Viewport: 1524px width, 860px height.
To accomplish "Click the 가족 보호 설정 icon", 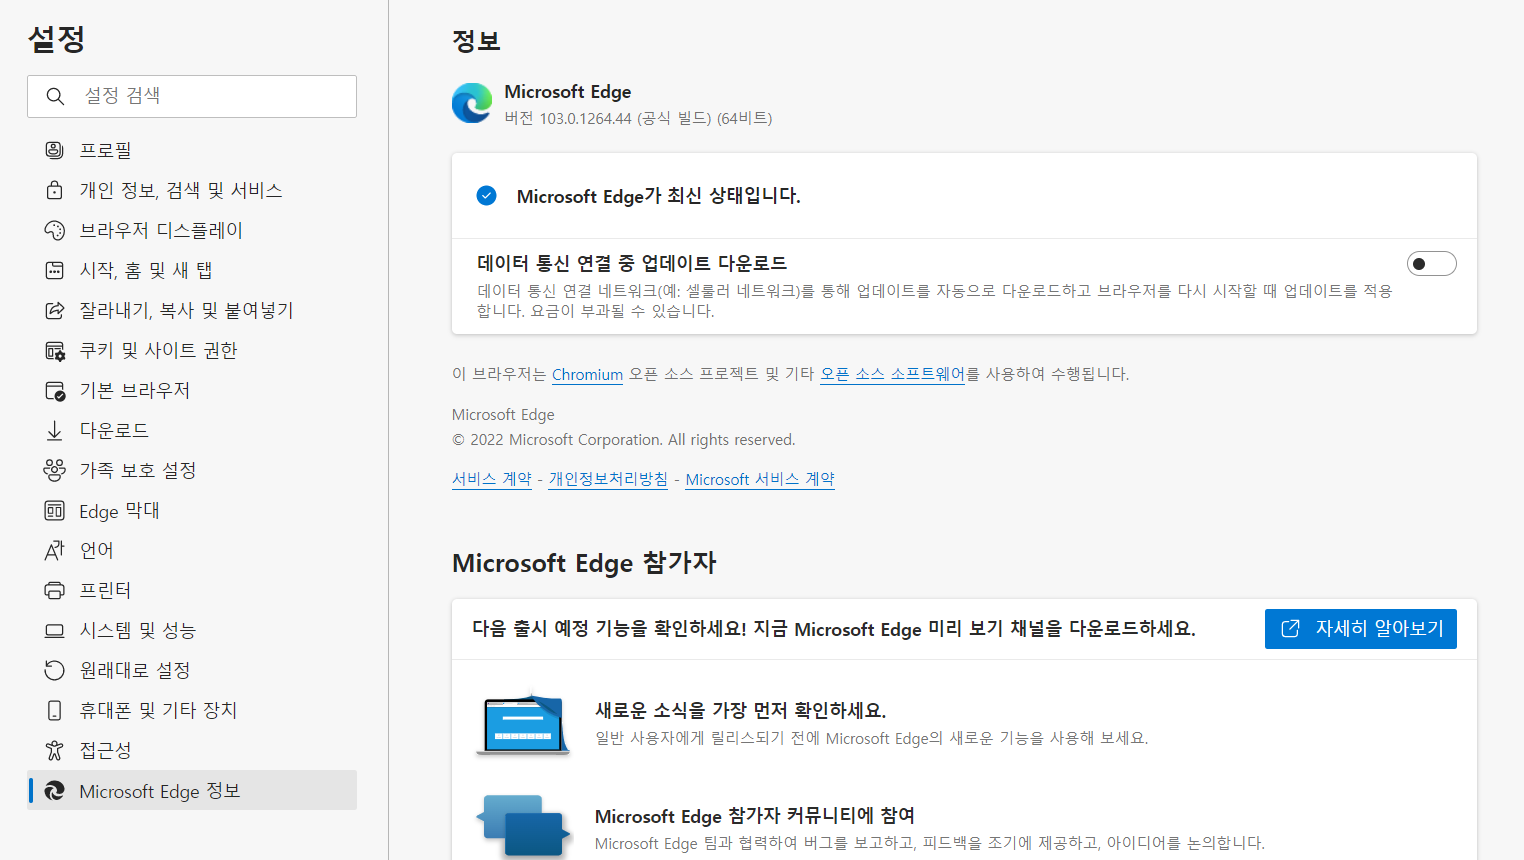I will (54, 470).
